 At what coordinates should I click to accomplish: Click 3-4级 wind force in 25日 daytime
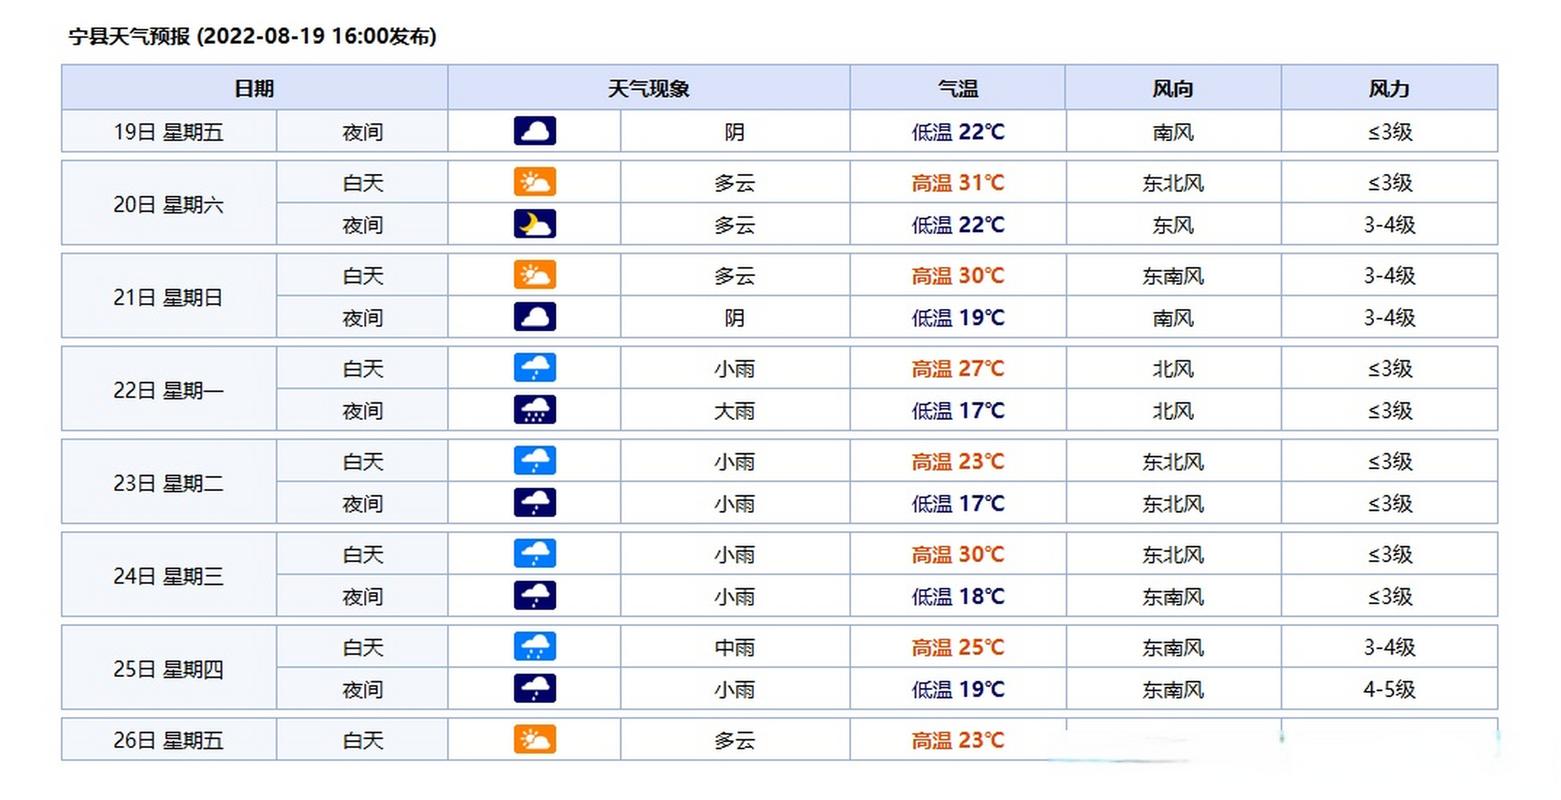tap(1389, 647)
